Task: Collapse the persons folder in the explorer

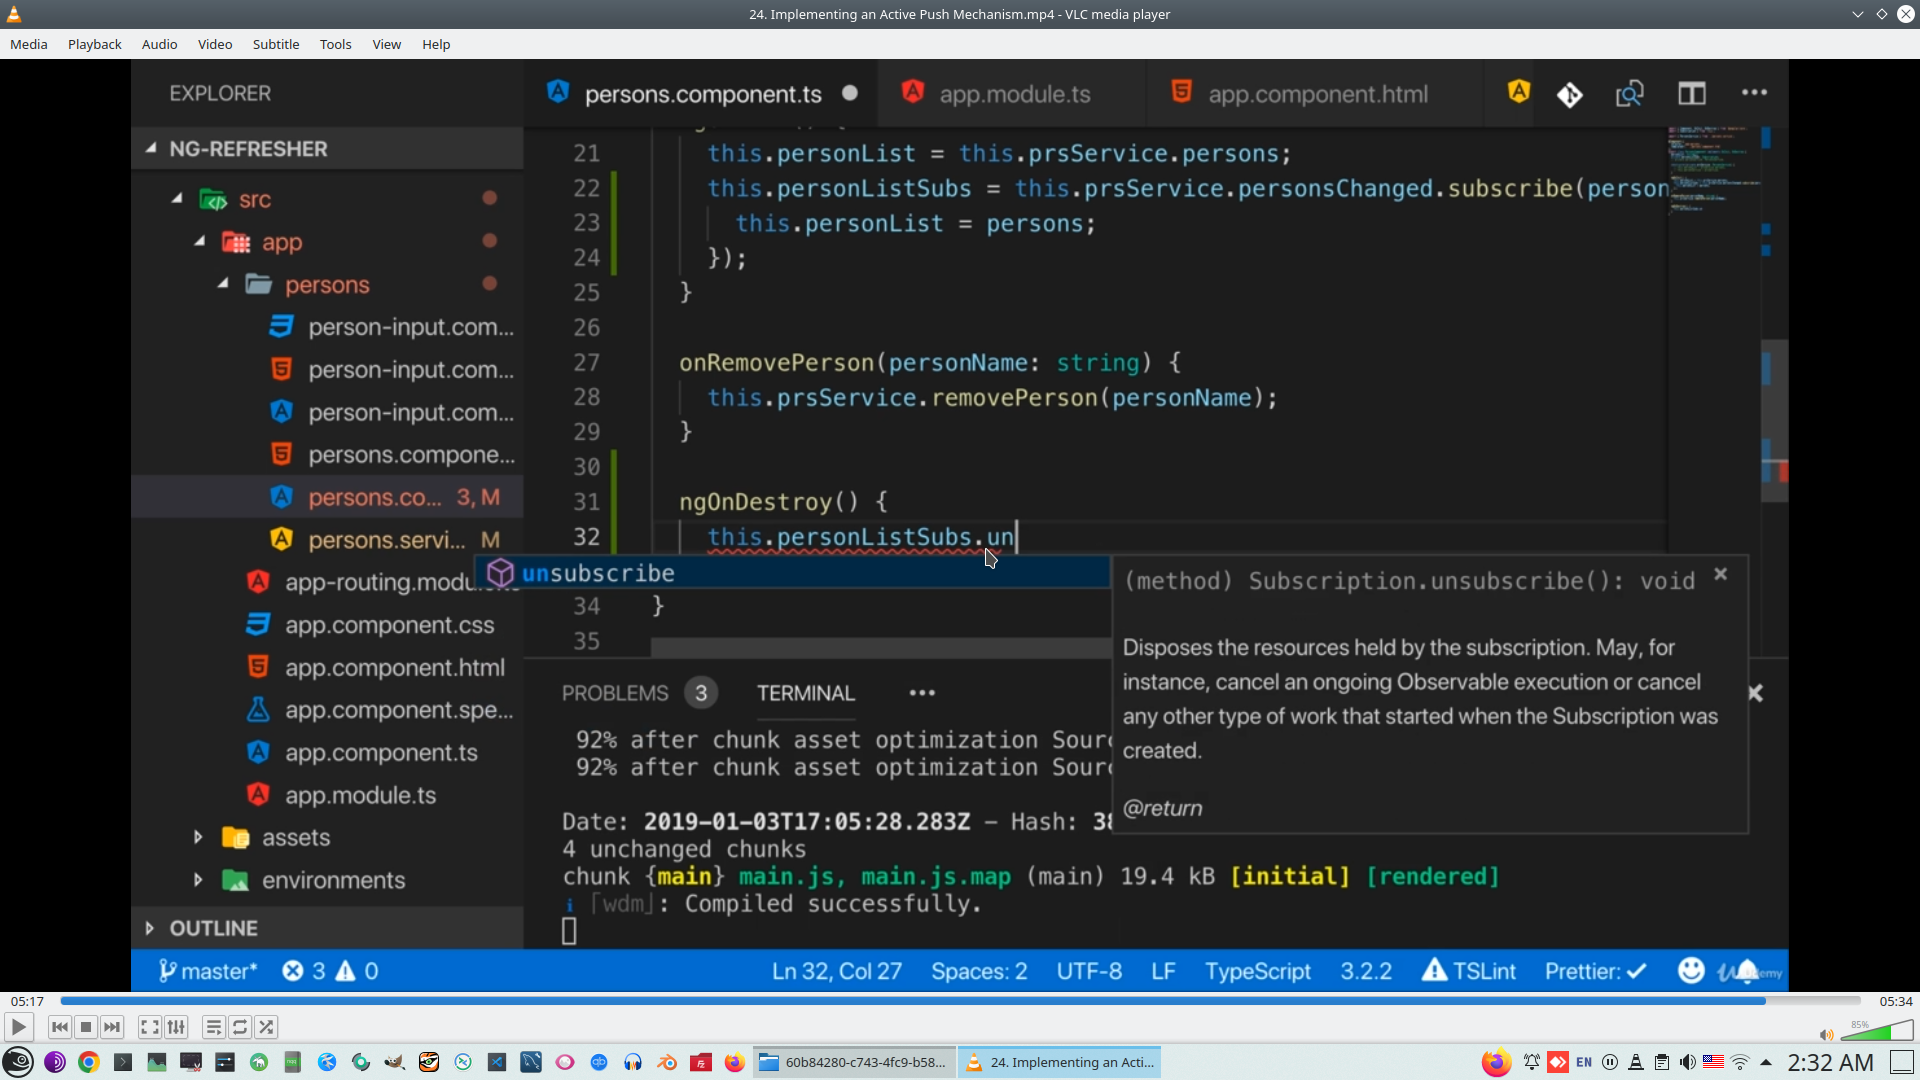Action: (x=224, y=285)
